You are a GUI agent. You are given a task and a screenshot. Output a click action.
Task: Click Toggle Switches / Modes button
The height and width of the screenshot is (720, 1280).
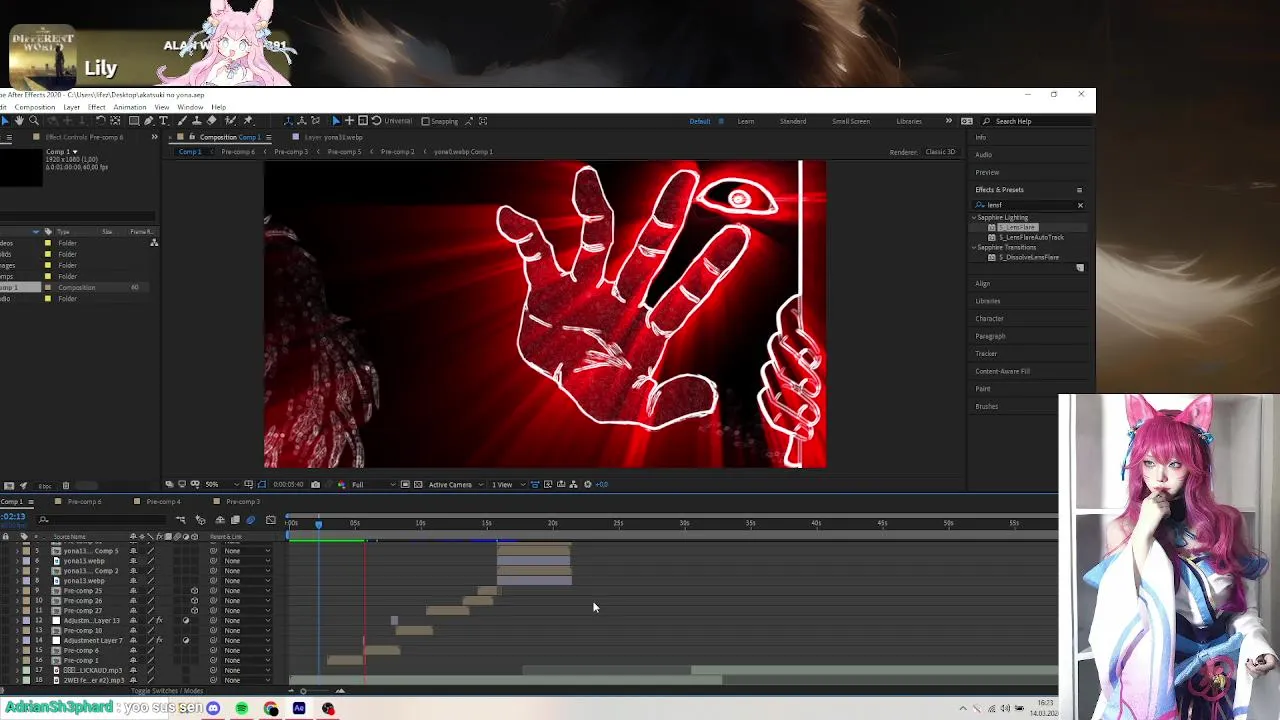[x=166, y=690]
